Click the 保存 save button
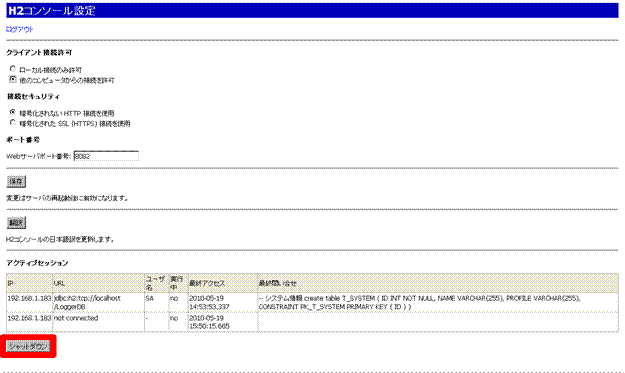The height and width of the screenshot is (373, 625). click(16, 182)
